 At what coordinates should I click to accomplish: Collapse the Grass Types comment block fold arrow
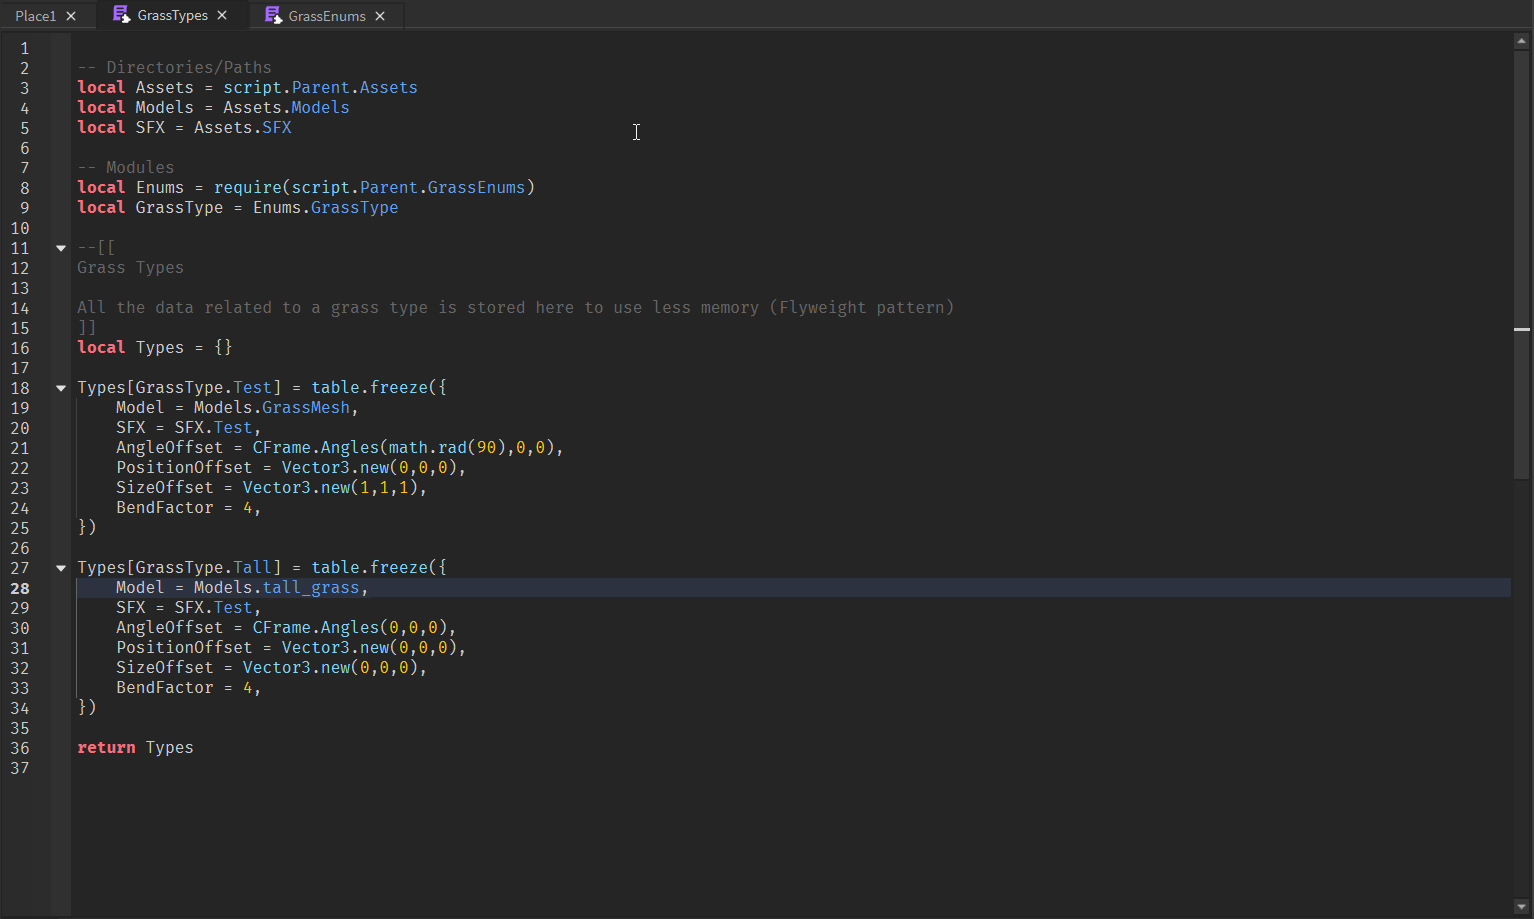[61, 248]
